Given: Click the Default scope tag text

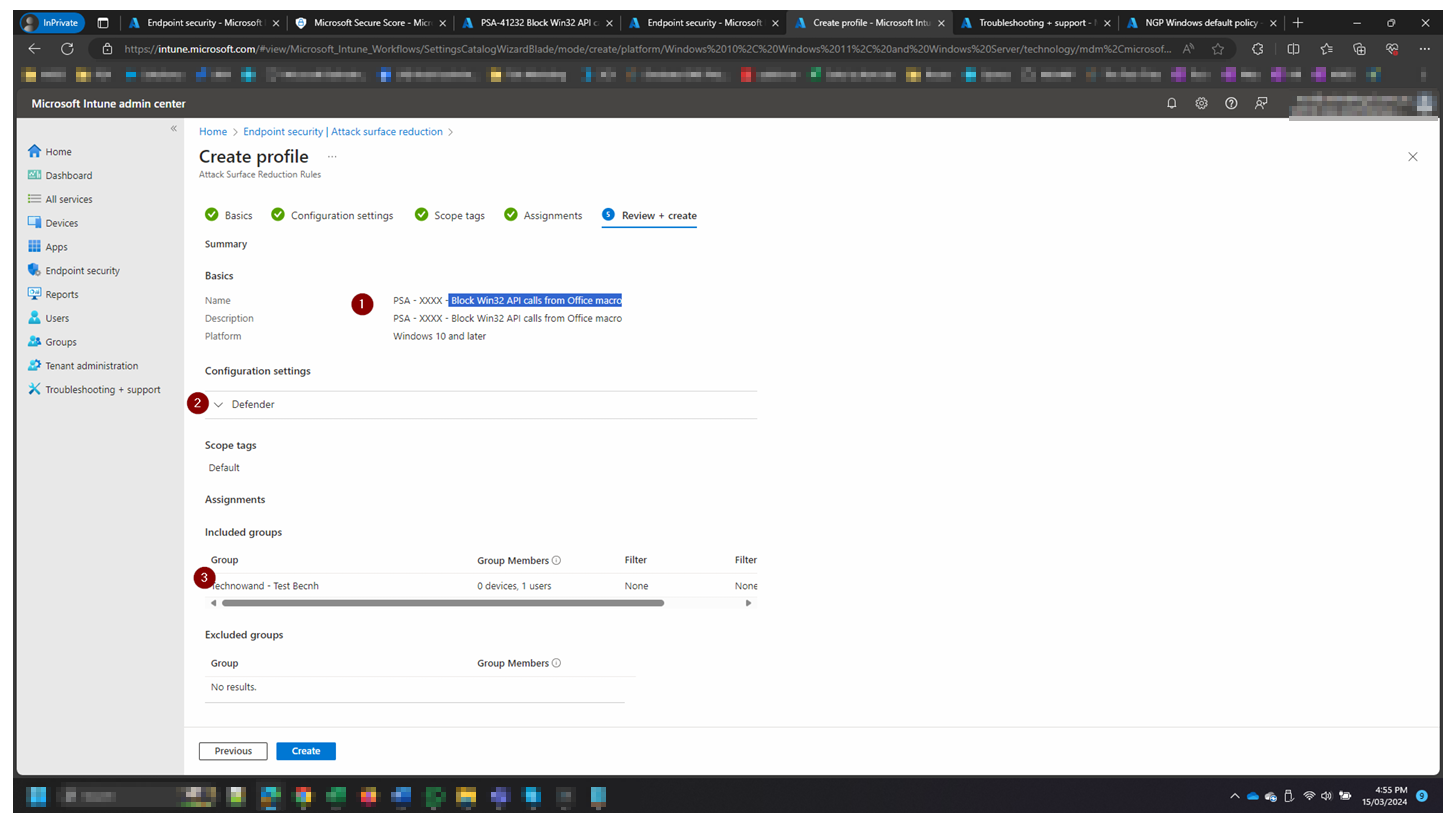Looking at the screenshot, I should click(x=224, y=468).
